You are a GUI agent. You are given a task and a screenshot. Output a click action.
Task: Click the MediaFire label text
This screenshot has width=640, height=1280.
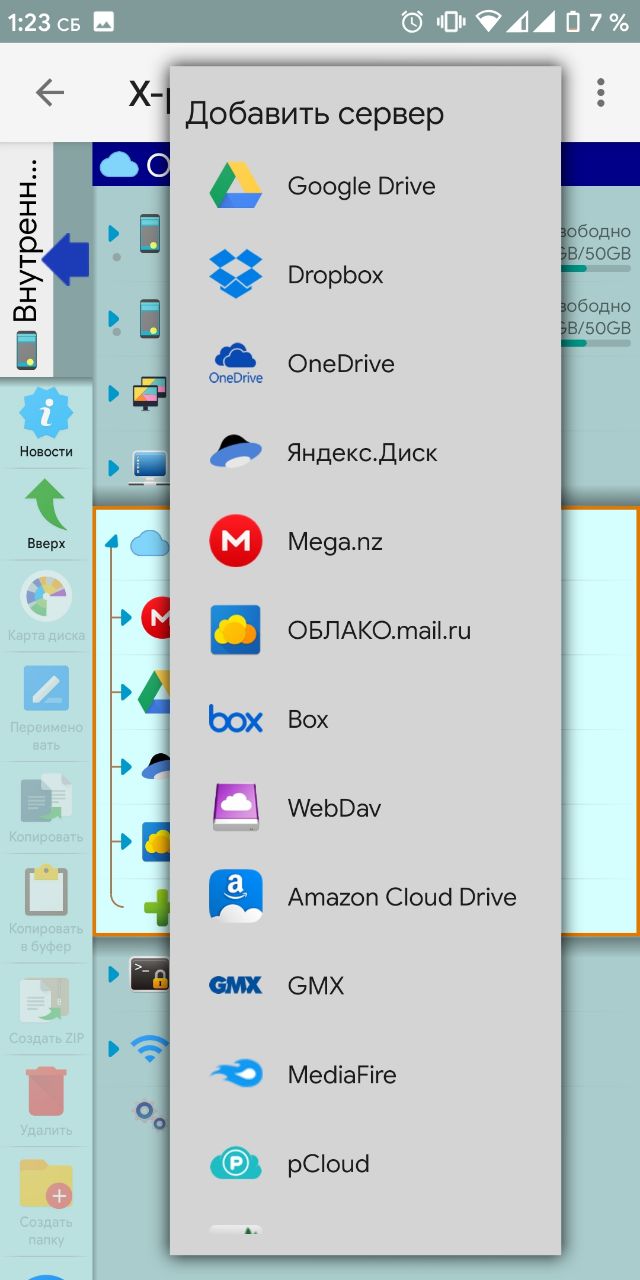pyautogui.click(x=342, y=1075)
